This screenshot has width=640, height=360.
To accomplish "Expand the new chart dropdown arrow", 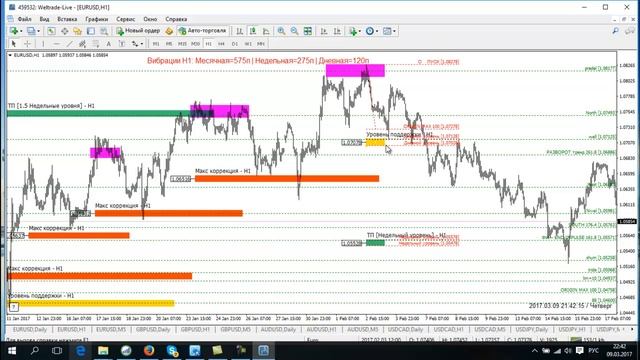I will tap(21, 31).
